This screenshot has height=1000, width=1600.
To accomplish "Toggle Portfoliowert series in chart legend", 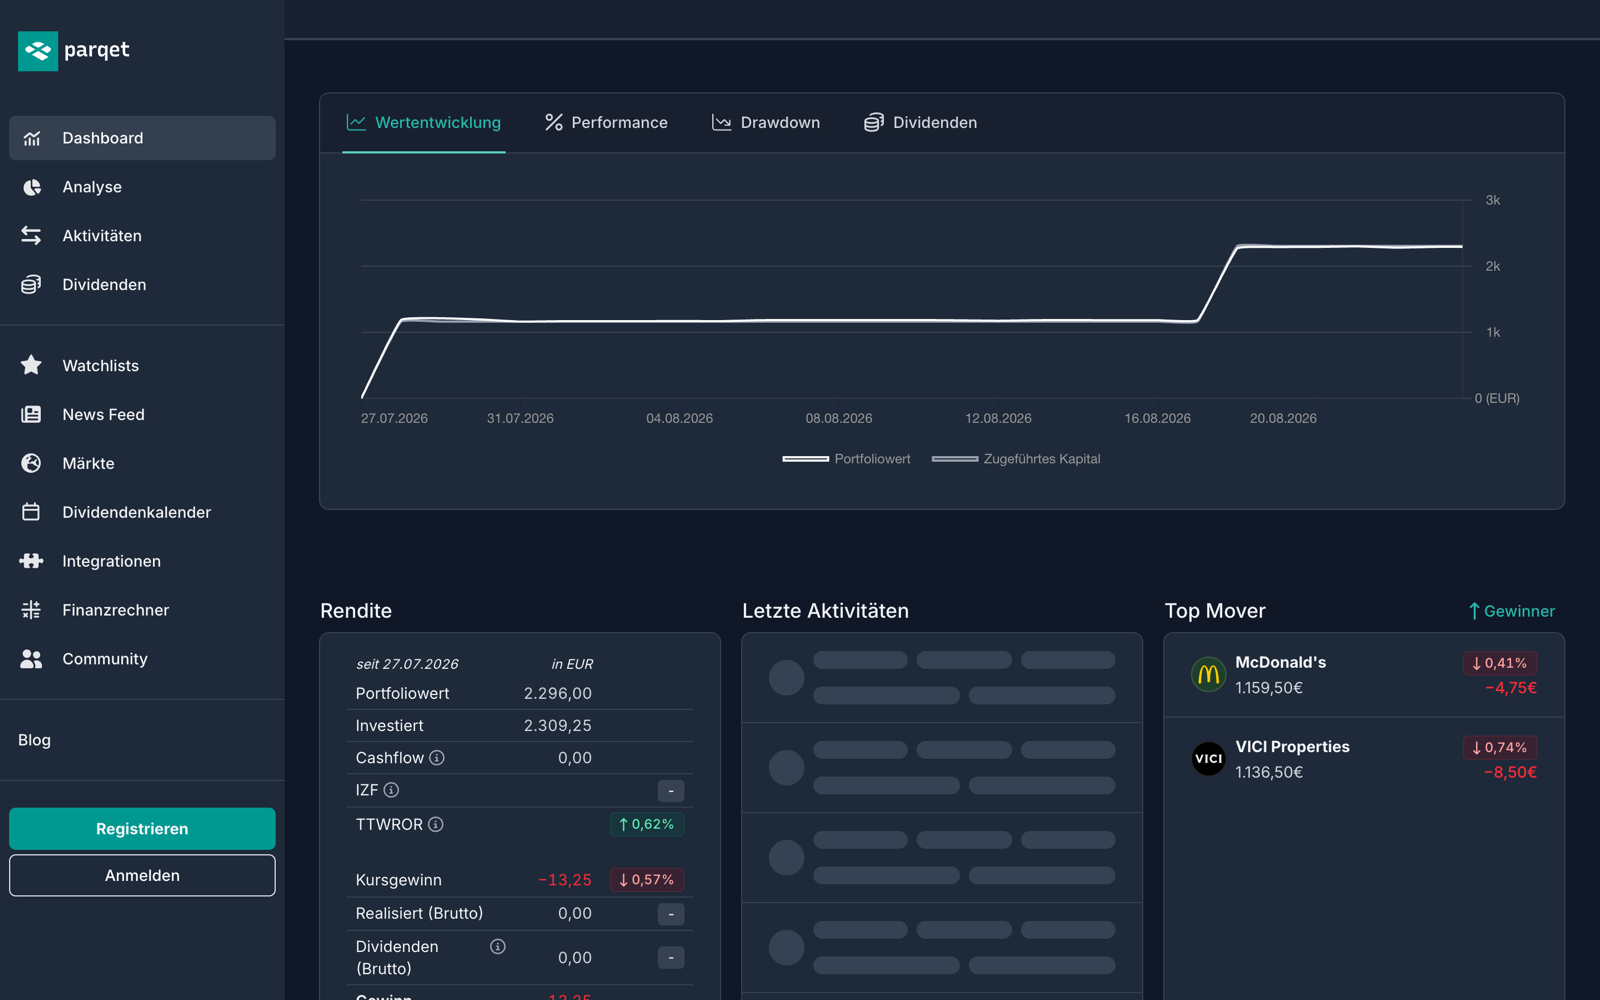I will (846, 459).
